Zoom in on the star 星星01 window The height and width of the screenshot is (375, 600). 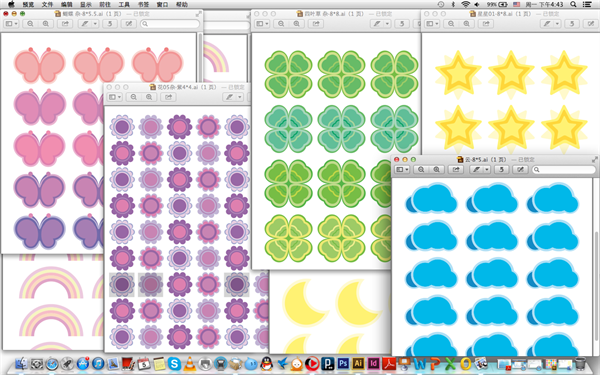[467, 24]
